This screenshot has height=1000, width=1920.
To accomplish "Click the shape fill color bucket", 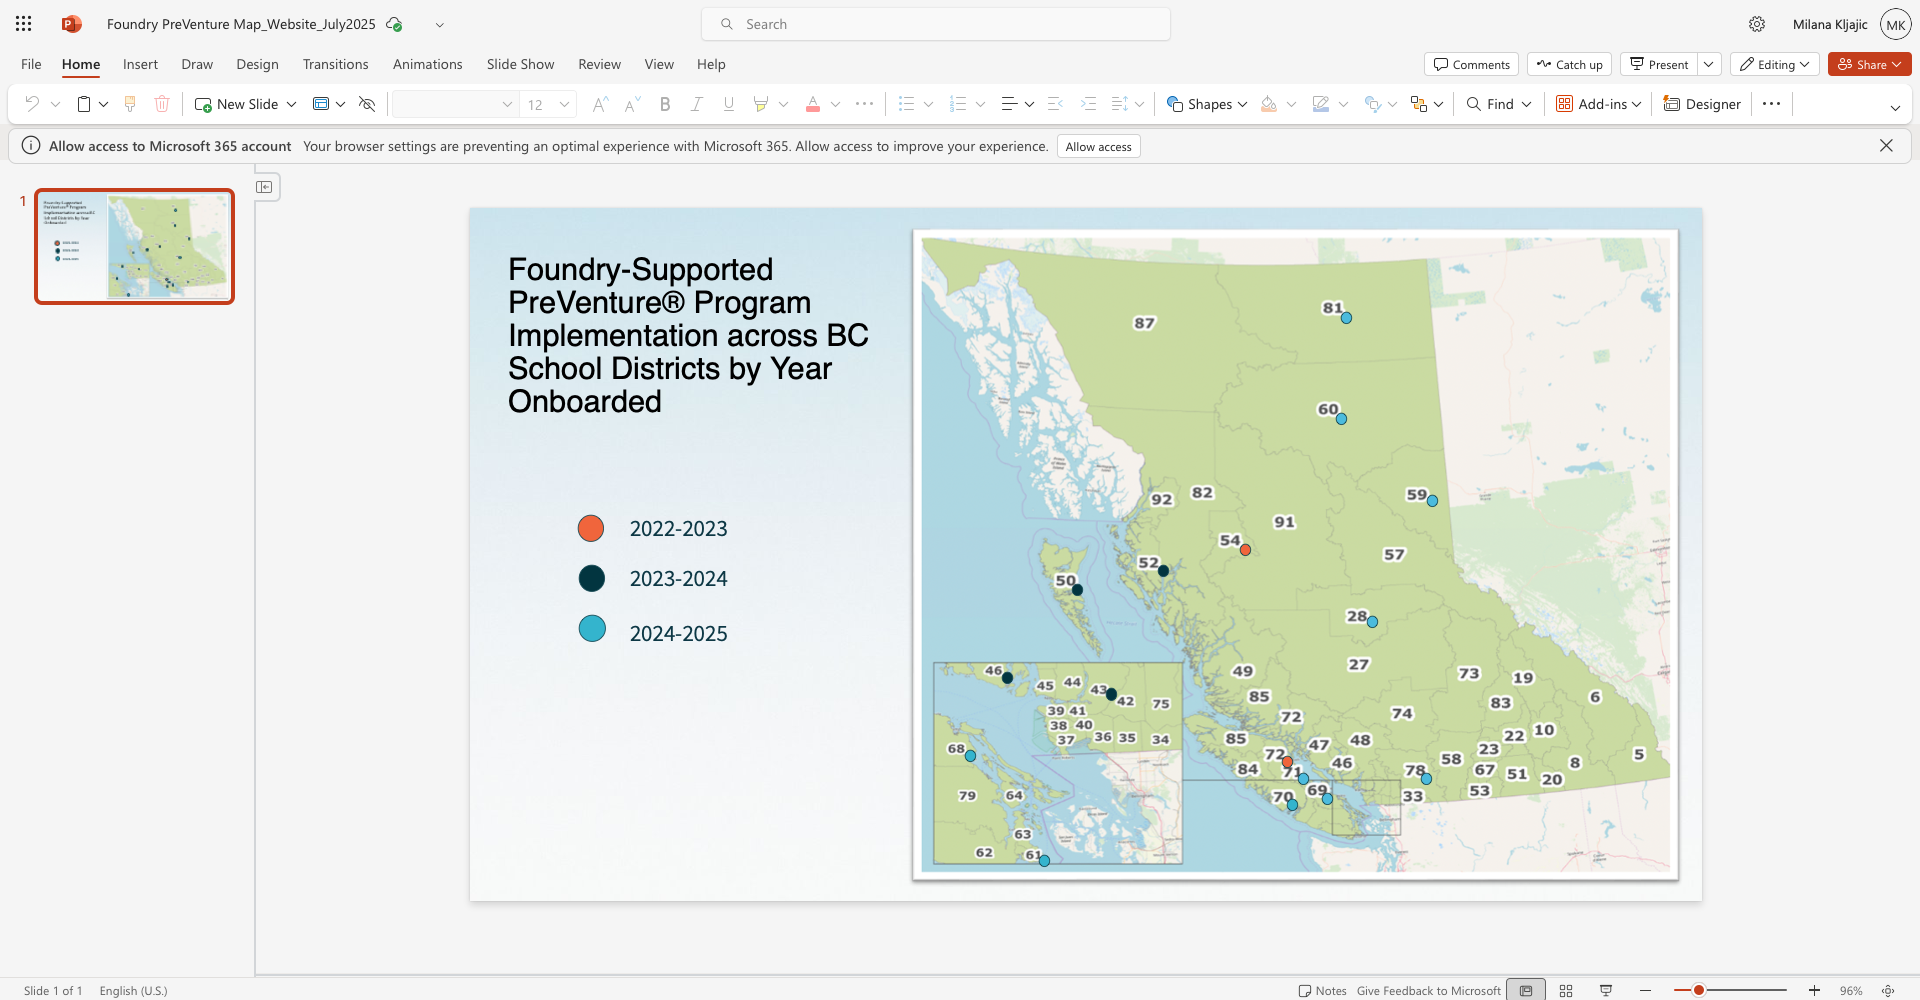I will point(1269,104).
